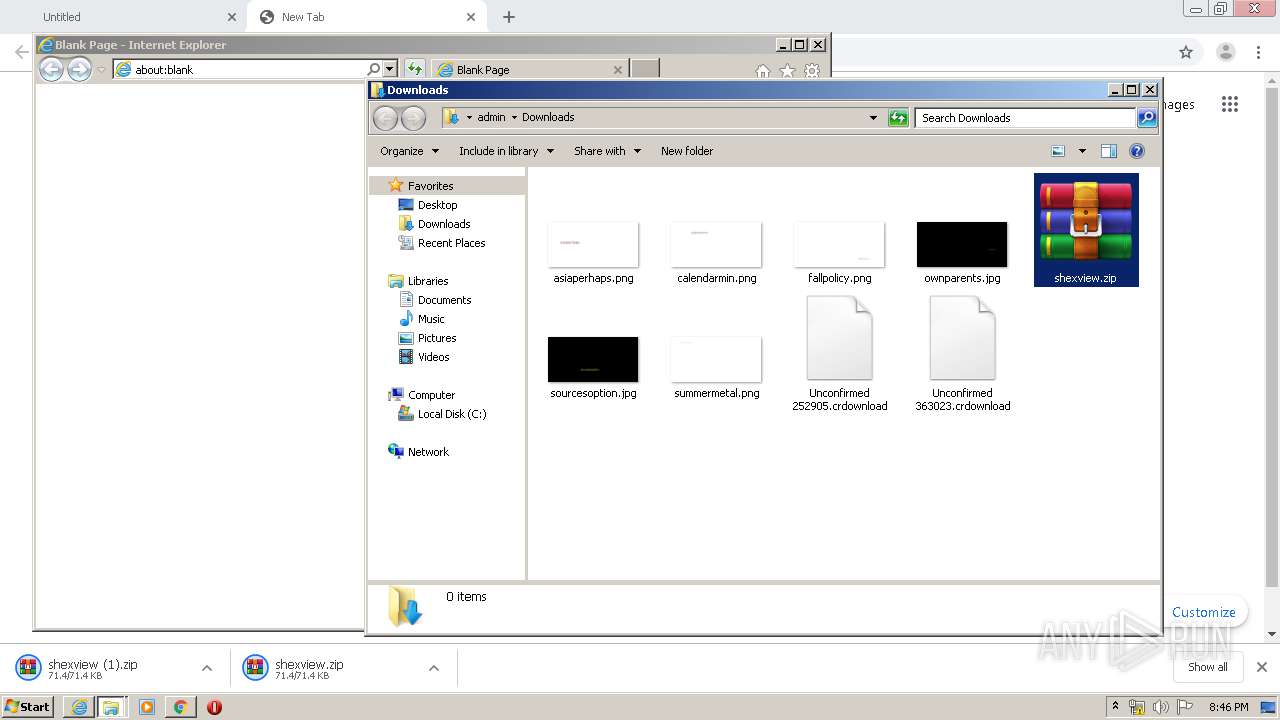Viewport: 1280px width, 720px height.
Task: Click Internet Explorer address field about:blank
Action: [238, 70]
